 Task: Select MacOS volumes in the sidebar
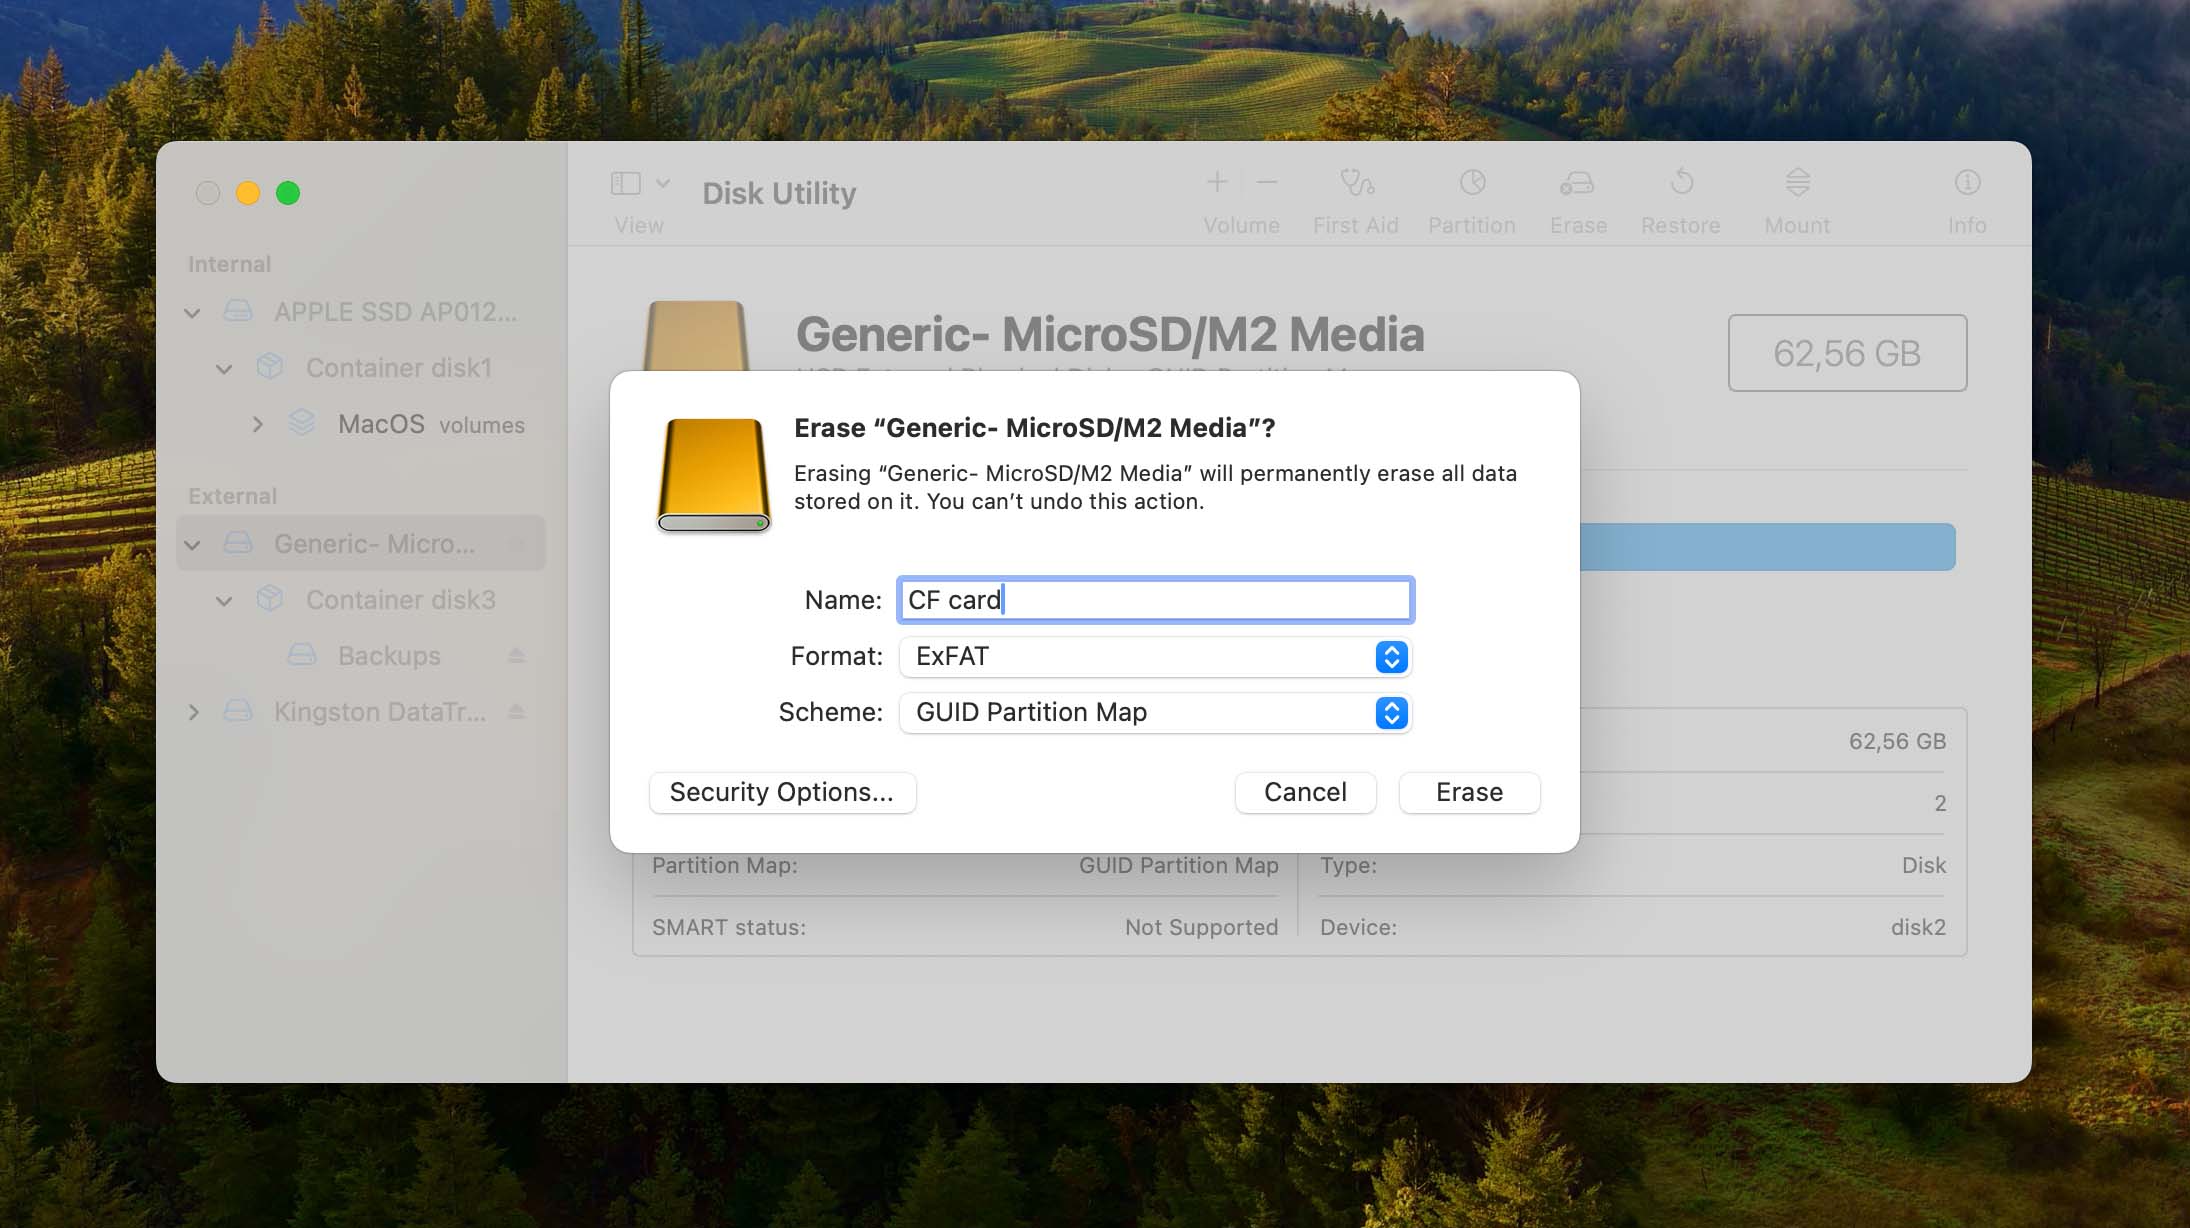[x=361, y=424]
